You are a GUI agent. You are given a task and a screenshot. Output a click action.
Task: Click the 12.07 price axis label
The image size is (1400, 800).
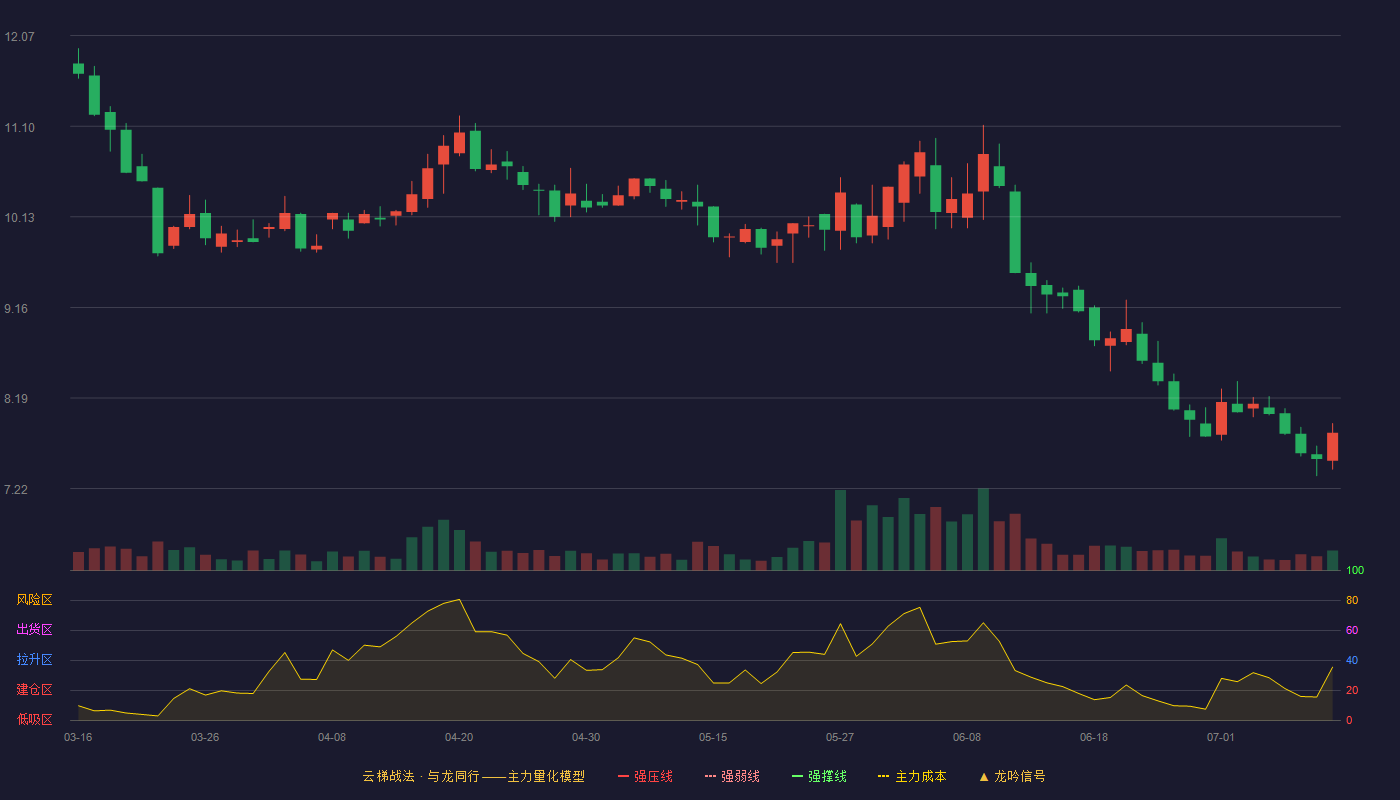pyautogui.click(x=20, y=37)
